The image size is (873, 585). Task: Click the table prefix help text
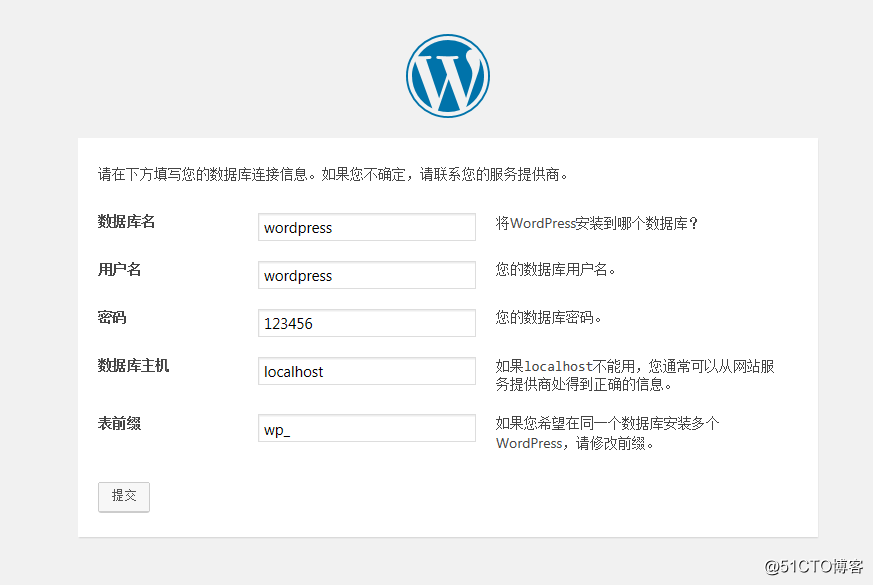[607, 433]
